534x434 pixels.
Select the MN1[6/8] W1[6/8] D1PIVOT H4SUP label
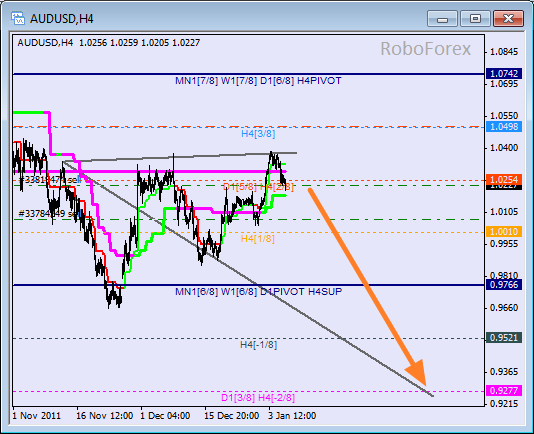pos(258,292)
